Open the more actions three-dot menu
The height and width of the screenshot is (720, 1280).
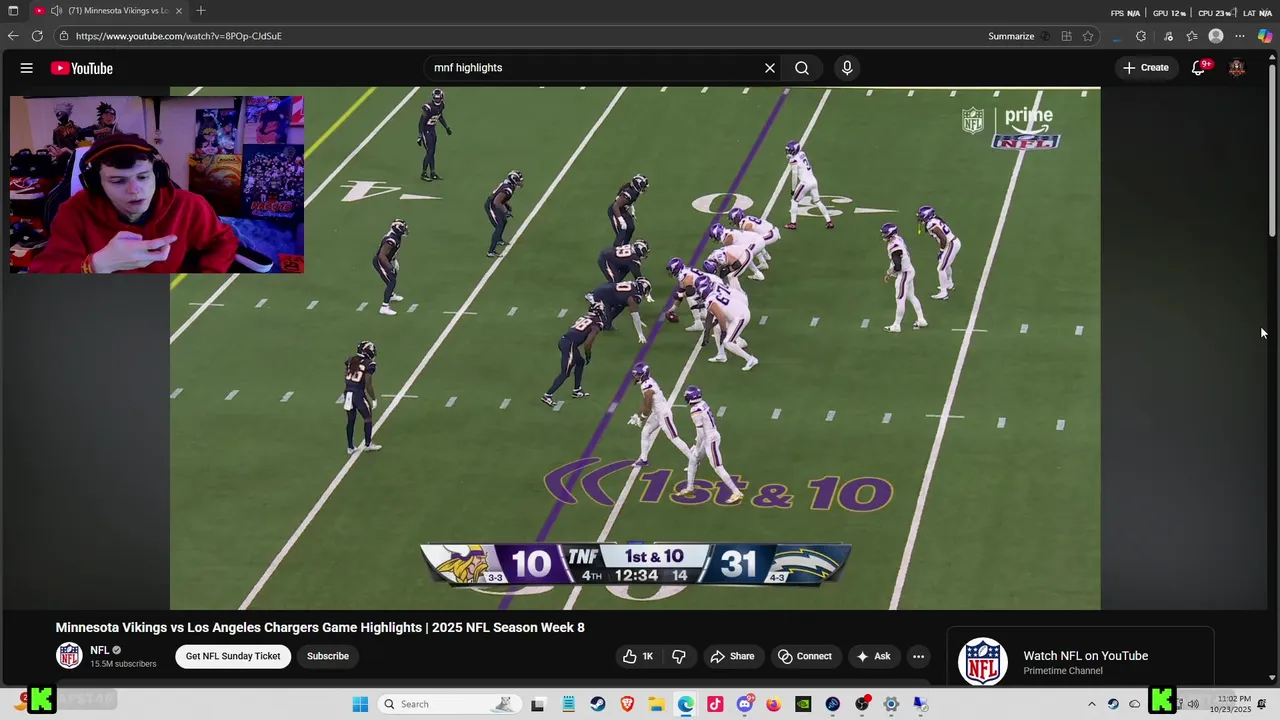(x=918, y=656)
